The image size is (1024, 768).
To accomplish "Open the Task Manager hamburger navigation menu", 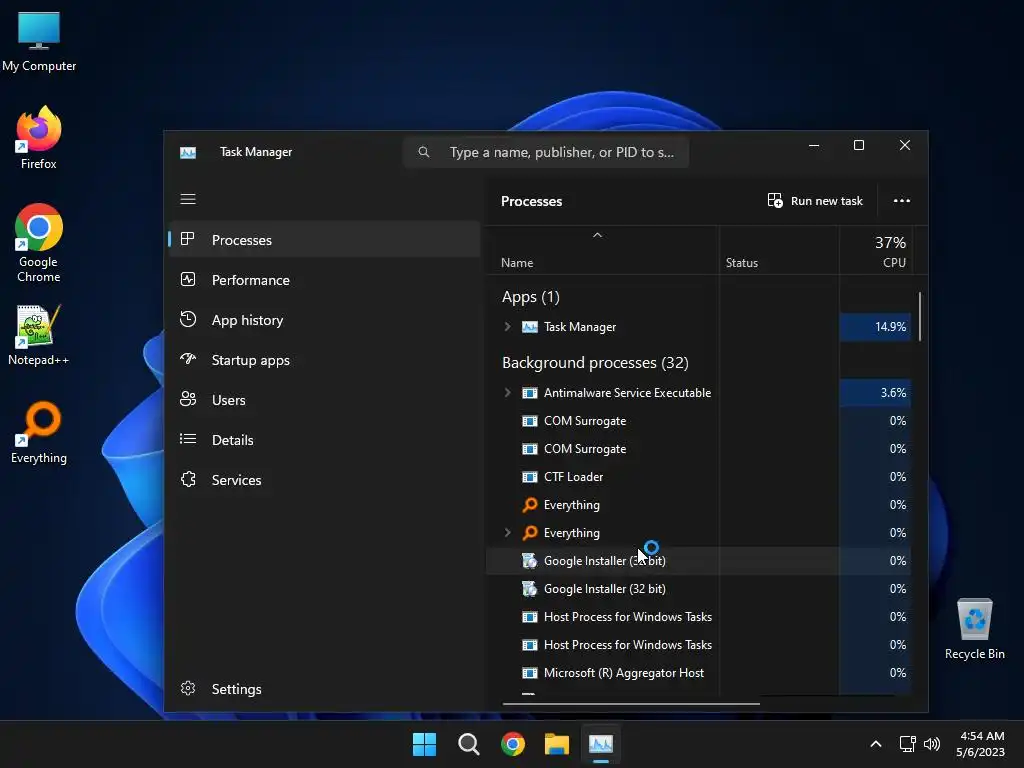I will pyautogui.click(x=187, y=199).
